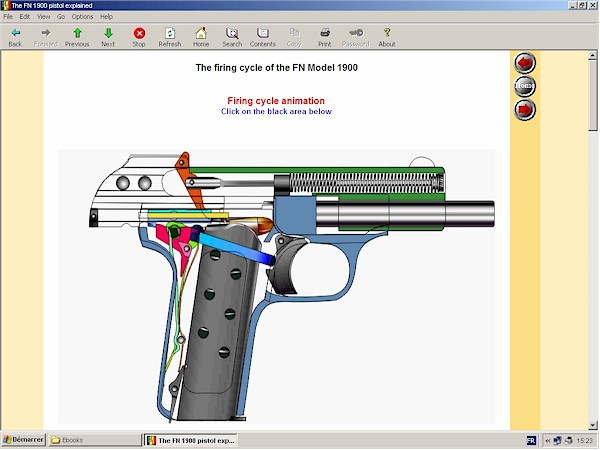The width and height of the screenshot is (600, 450).
Task: Go to Next page with green down arrow
Action: coord(108,38)
